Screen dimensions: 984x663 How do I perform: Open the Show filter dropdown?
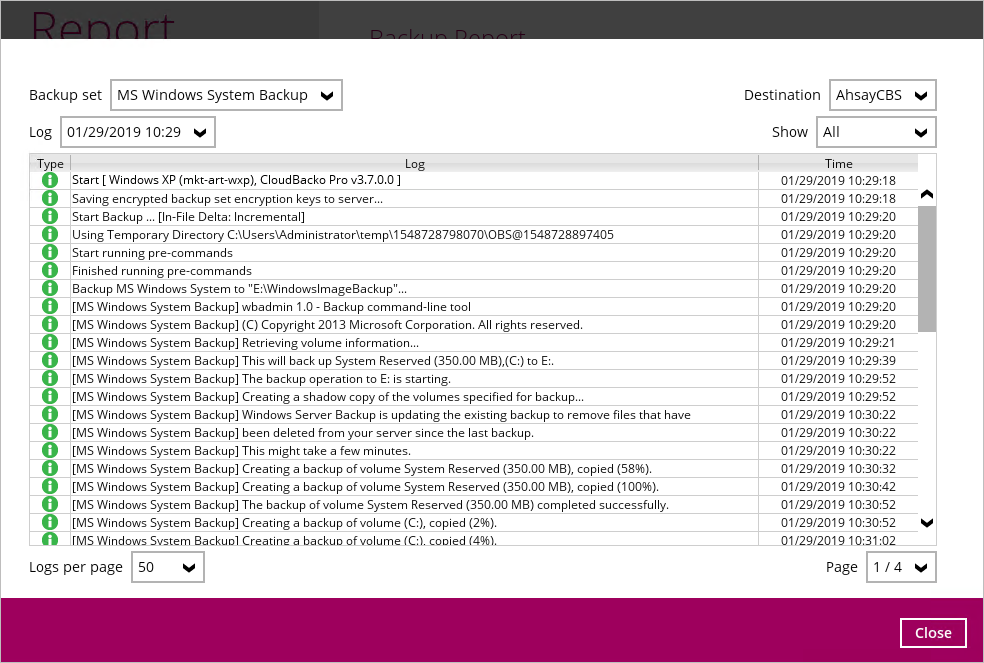pyautogui.click(x=876, y=131)
